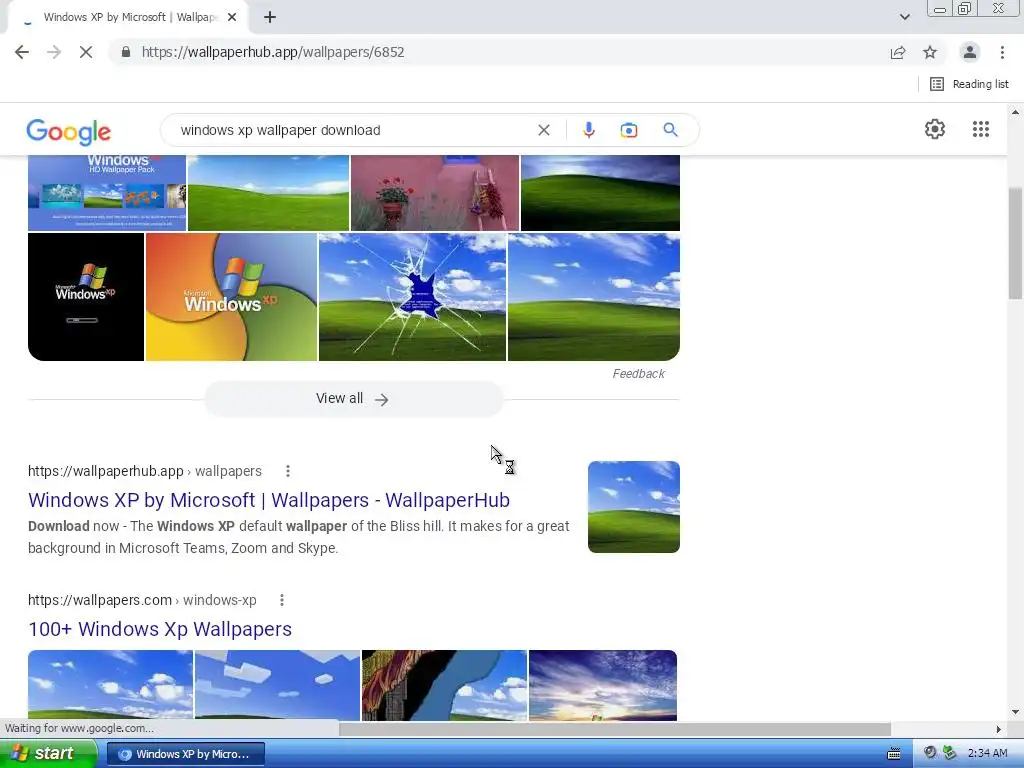The height and width of the screenshot is (768, 1024).
Task: Clear the Google search box text
Action: [543, 130]
